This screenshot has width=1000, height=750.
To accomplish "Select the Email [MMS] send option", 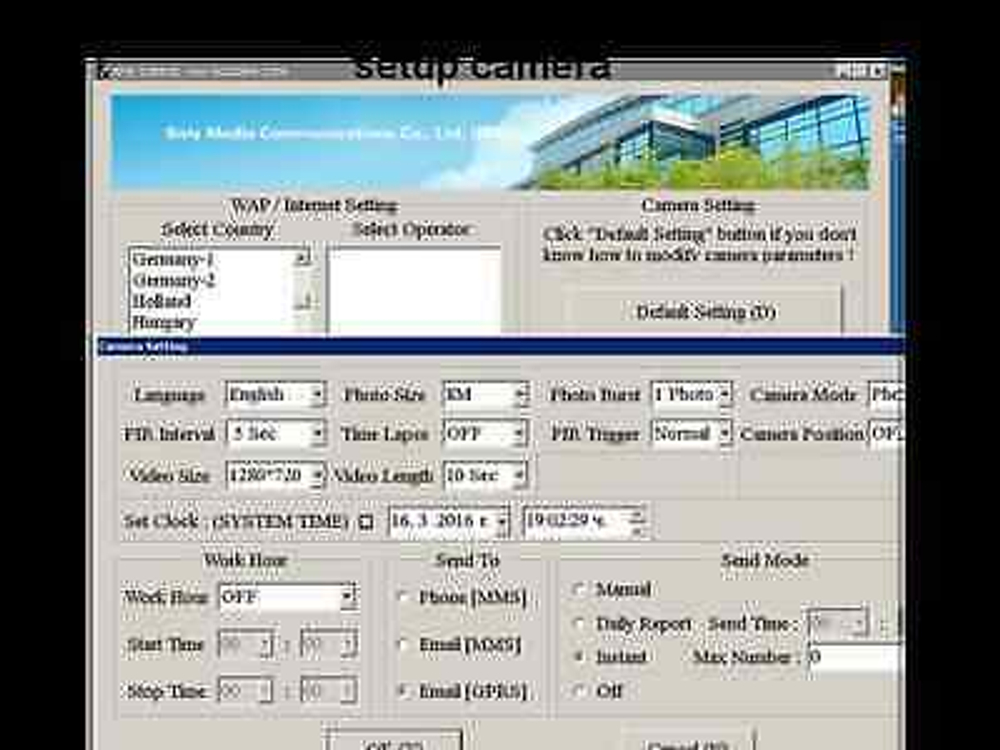I will tap(404, 645).
